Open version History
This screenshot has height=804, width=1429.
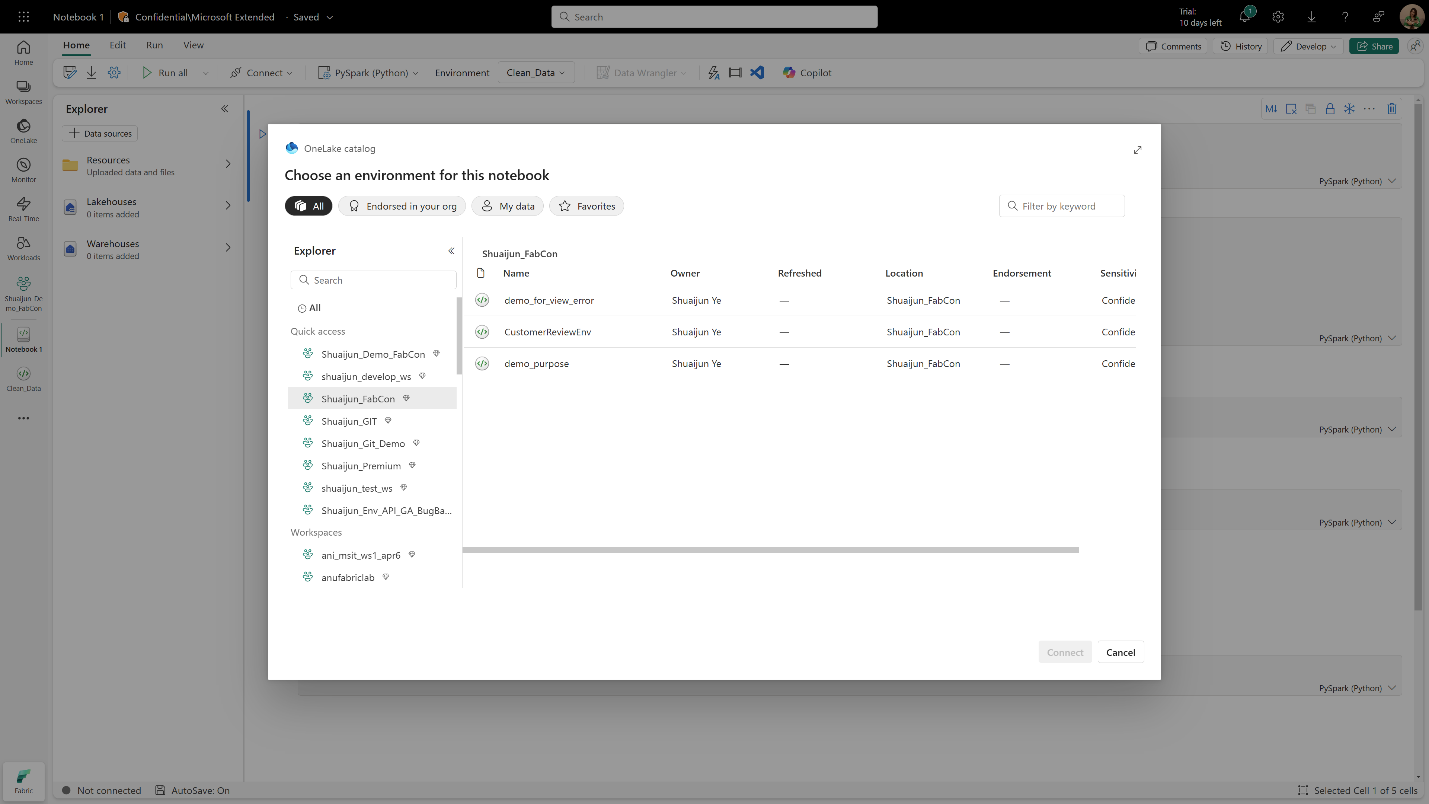pos(1241,46)
